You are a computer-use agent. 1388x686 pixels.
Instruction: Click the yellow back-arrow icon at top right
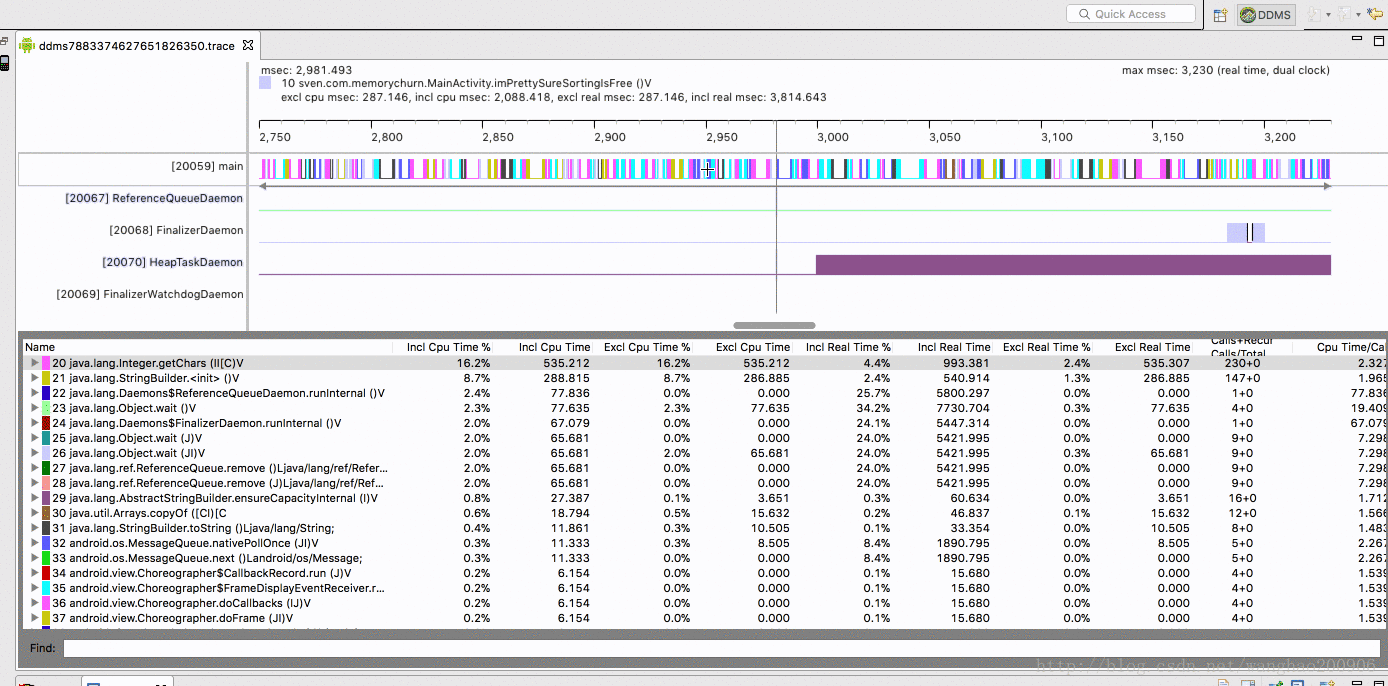click(1376, 14)
